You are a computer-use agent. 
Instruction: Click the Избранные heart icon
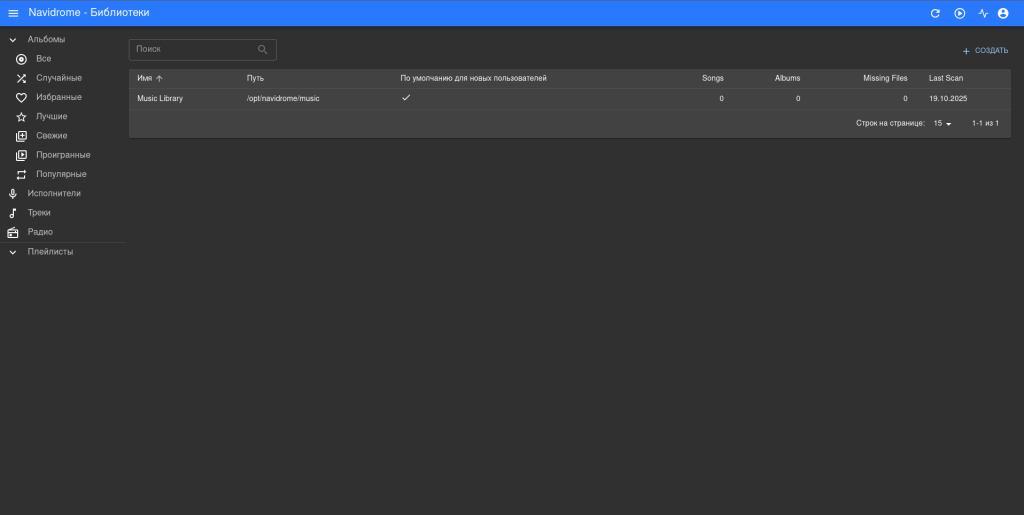(x=21, y=98)
